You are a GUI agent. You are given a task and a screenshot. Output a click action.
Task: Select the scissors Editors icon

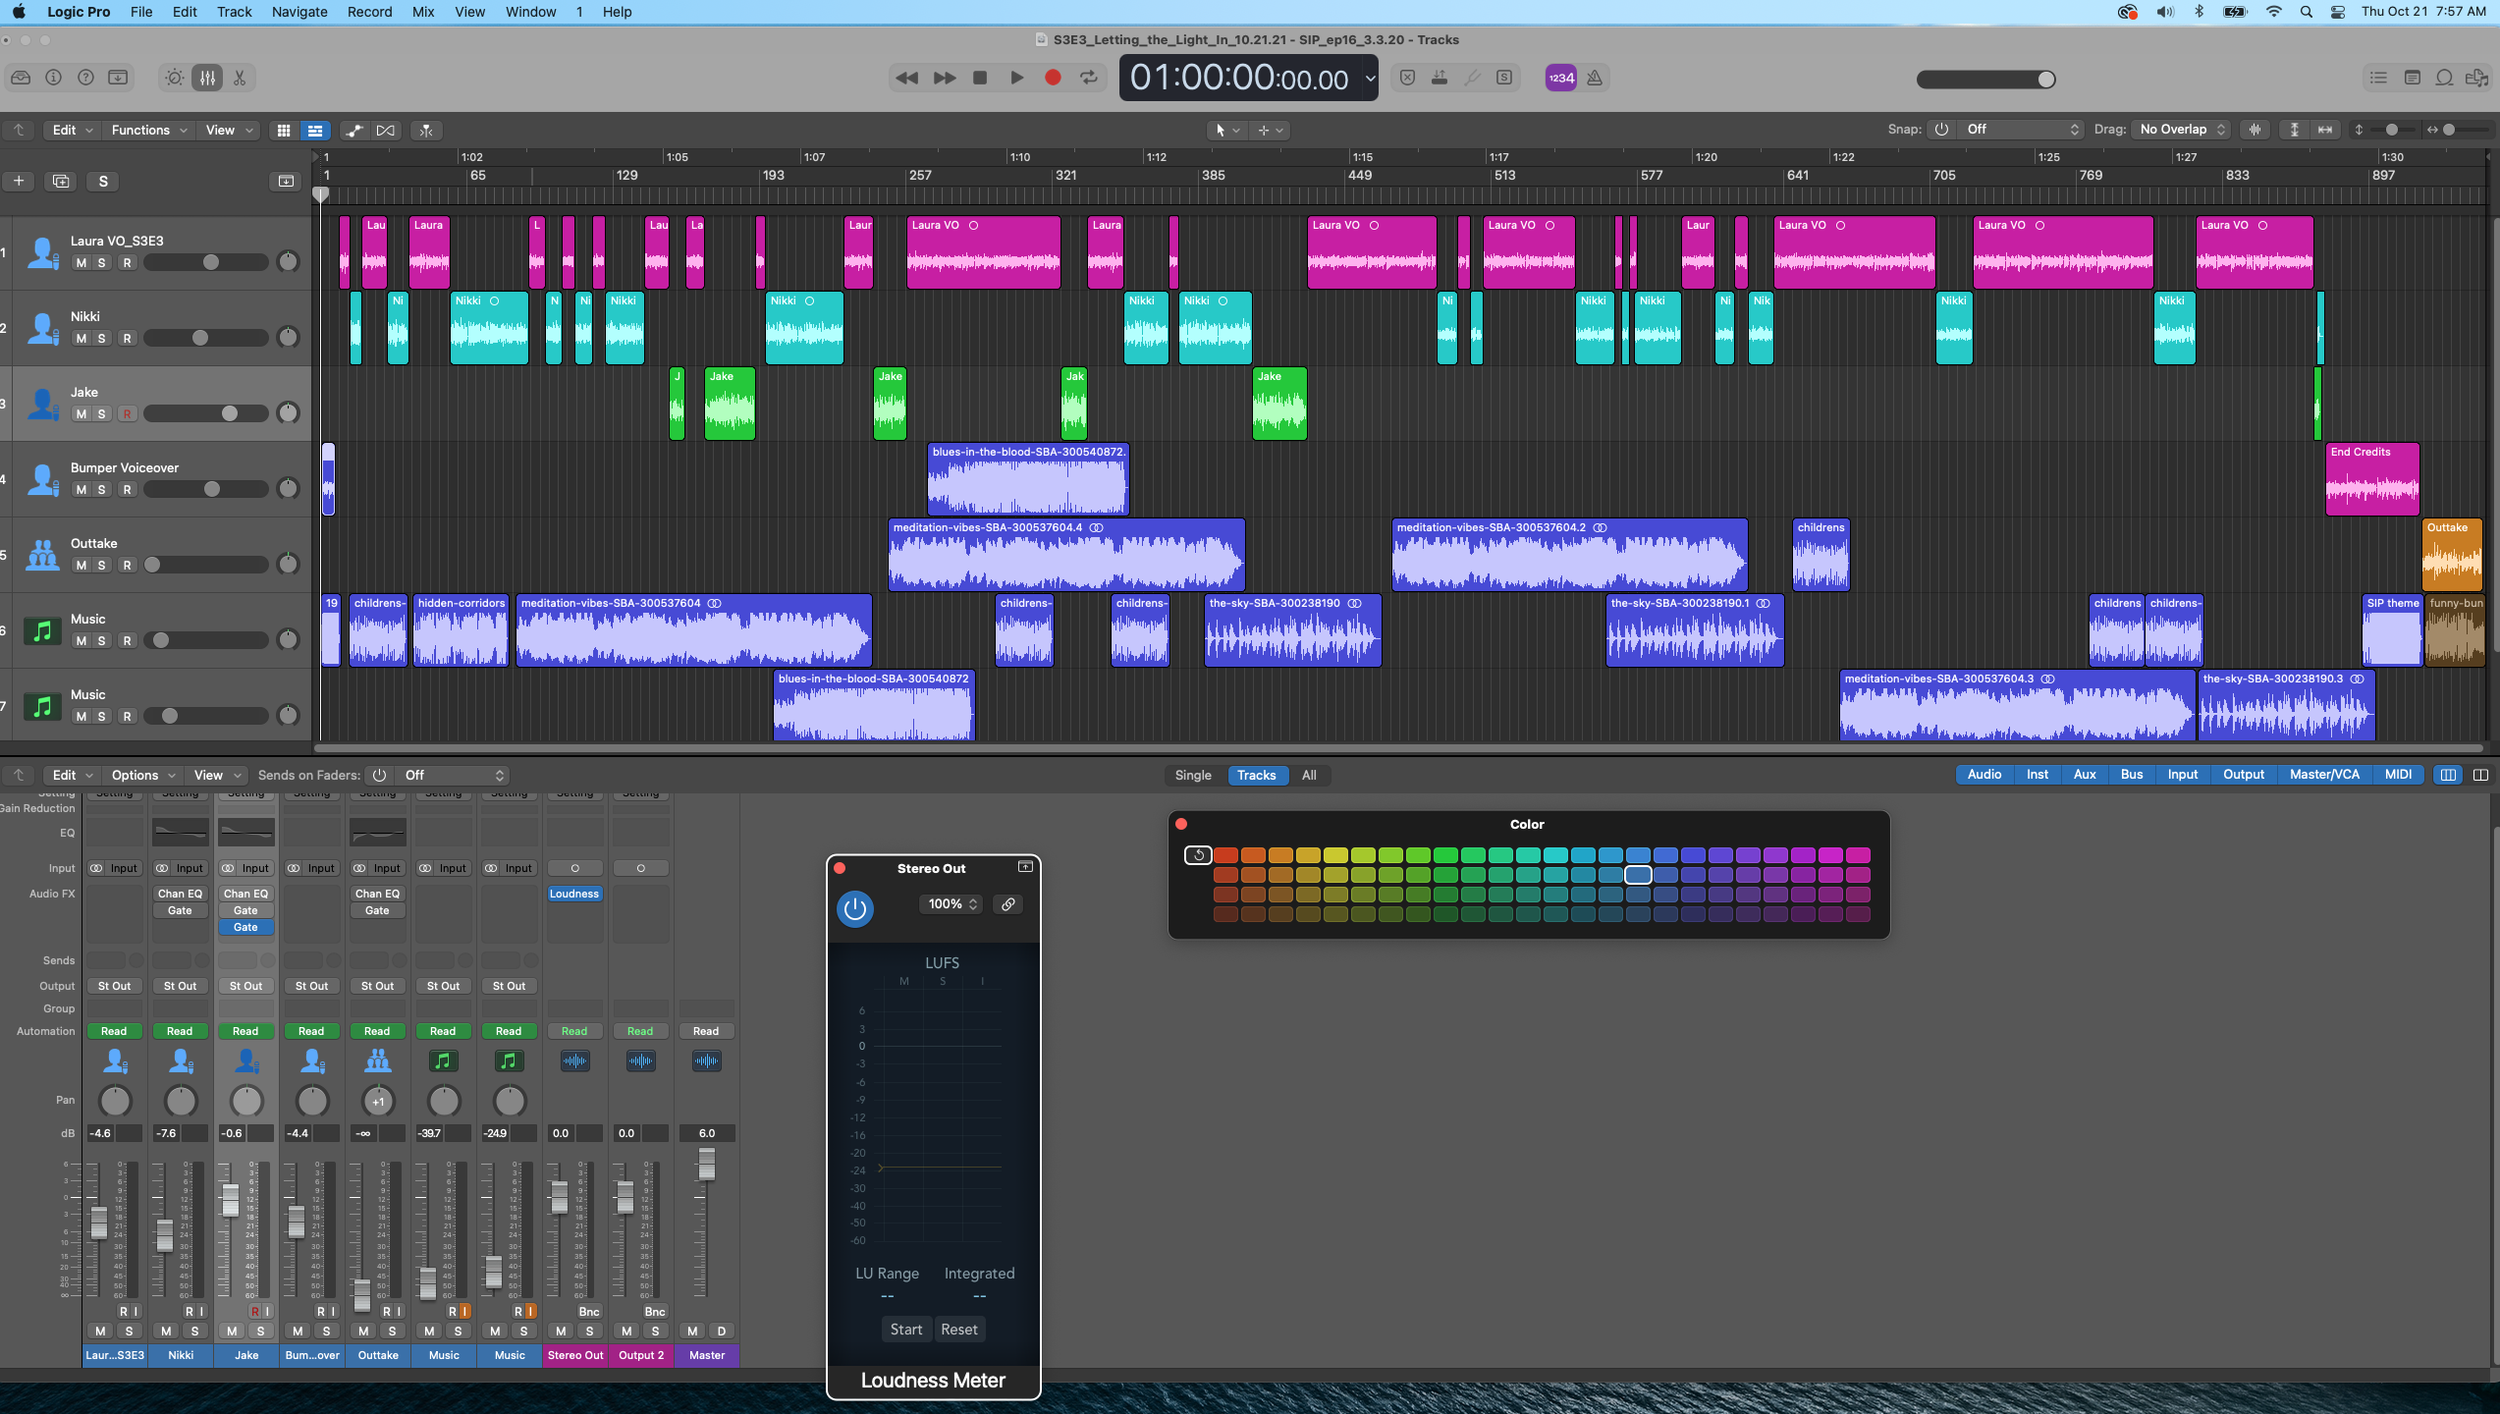239,78
